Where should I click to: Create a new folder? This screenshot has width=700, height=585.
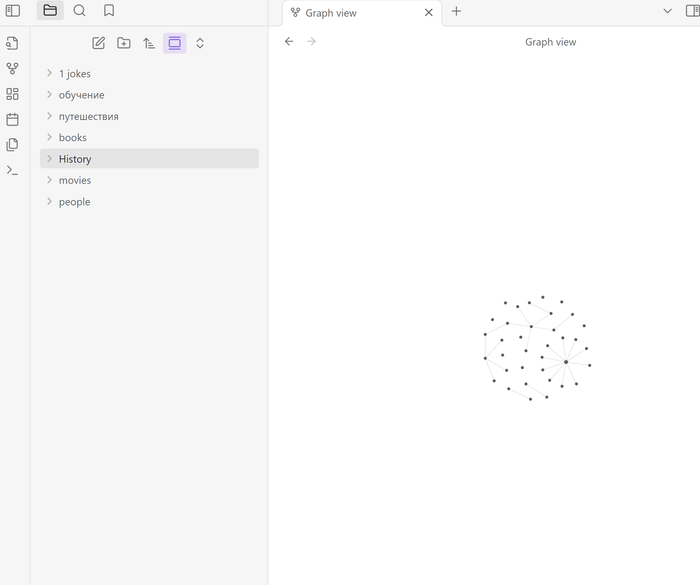[x=124, y=43]
